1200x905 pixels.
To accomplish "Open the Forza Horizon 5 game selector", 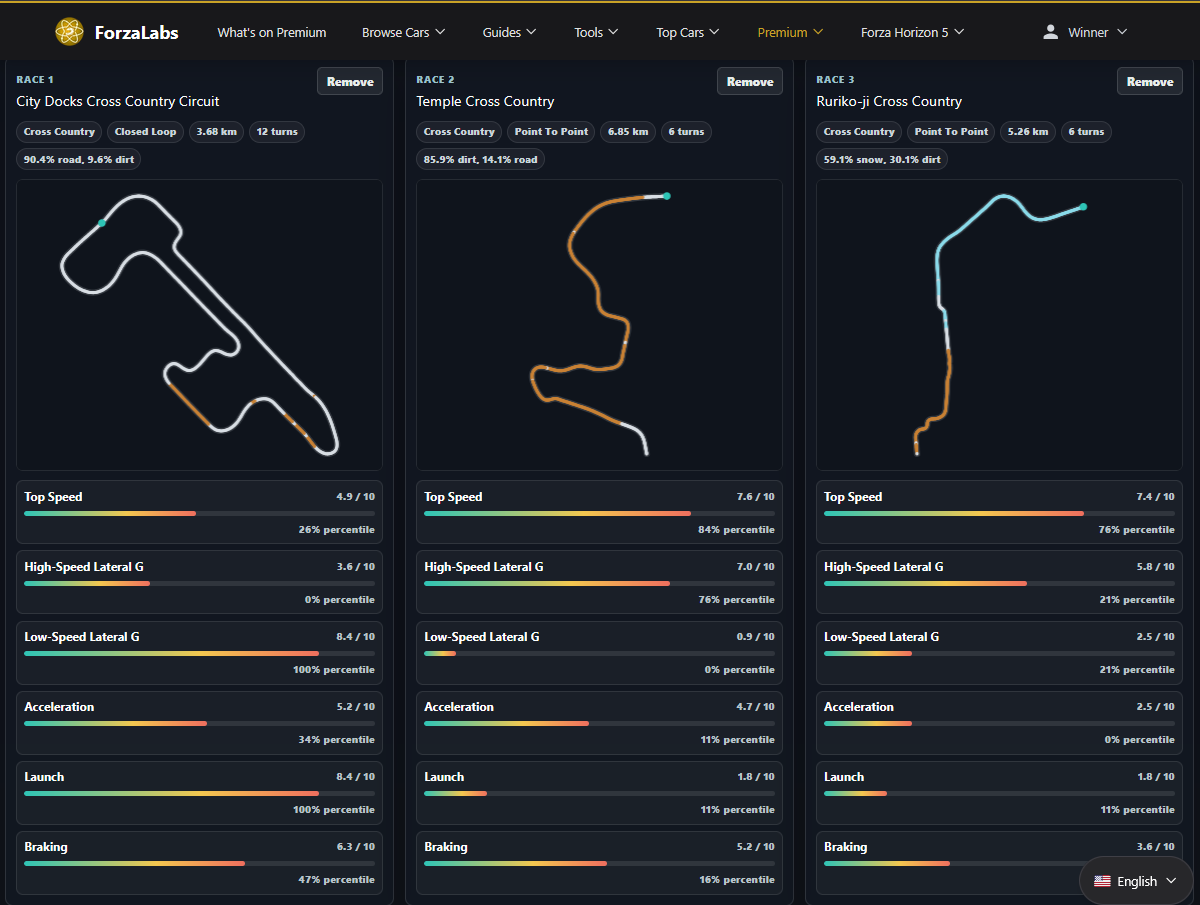I will pyautogui.click(x=913, y=32).
